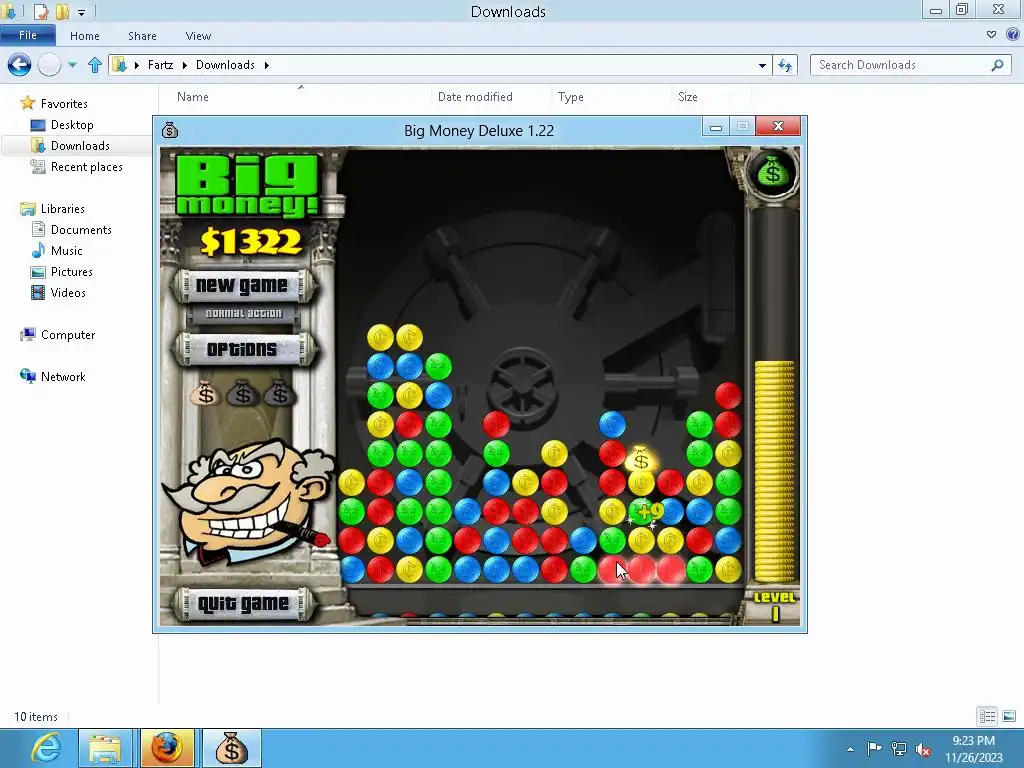Go up one folder level
Image resolution: width=1024 pixels, height=768 pixels.
tap(95, 65)
